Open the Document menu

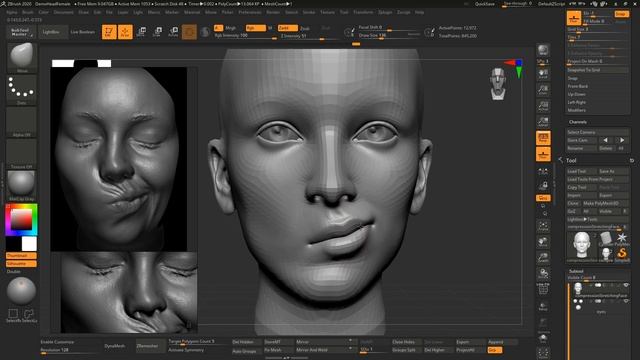coord(64,12)
